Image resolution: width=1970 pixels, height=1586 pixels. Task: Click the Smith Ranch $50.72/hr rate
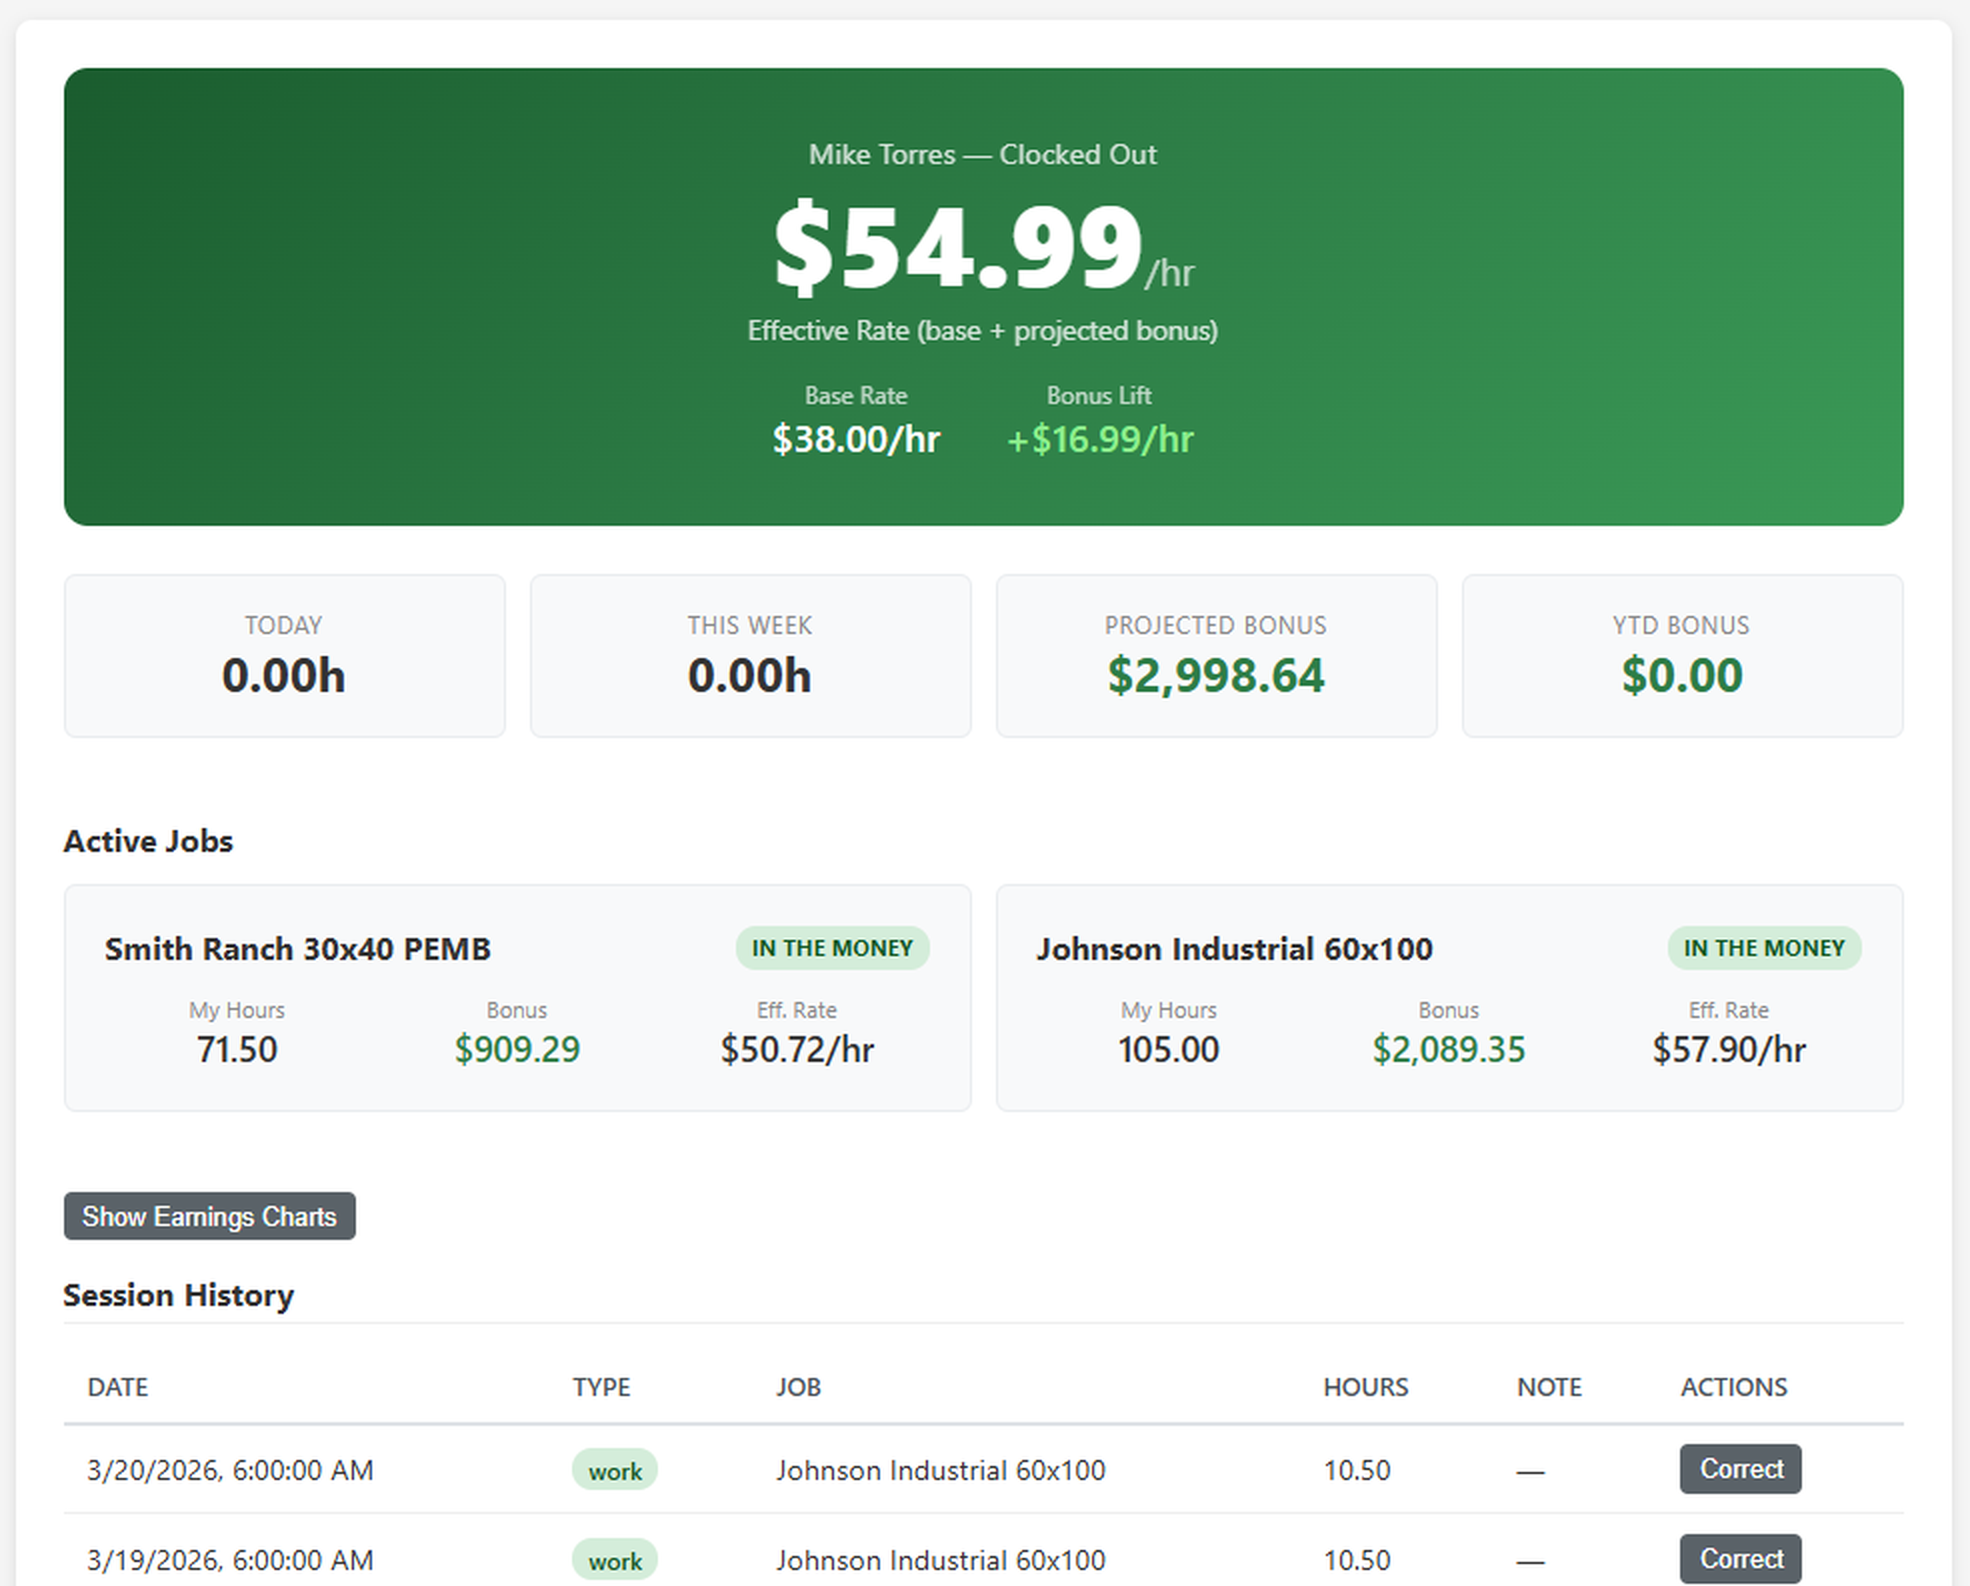click(x=797, y=1049)
